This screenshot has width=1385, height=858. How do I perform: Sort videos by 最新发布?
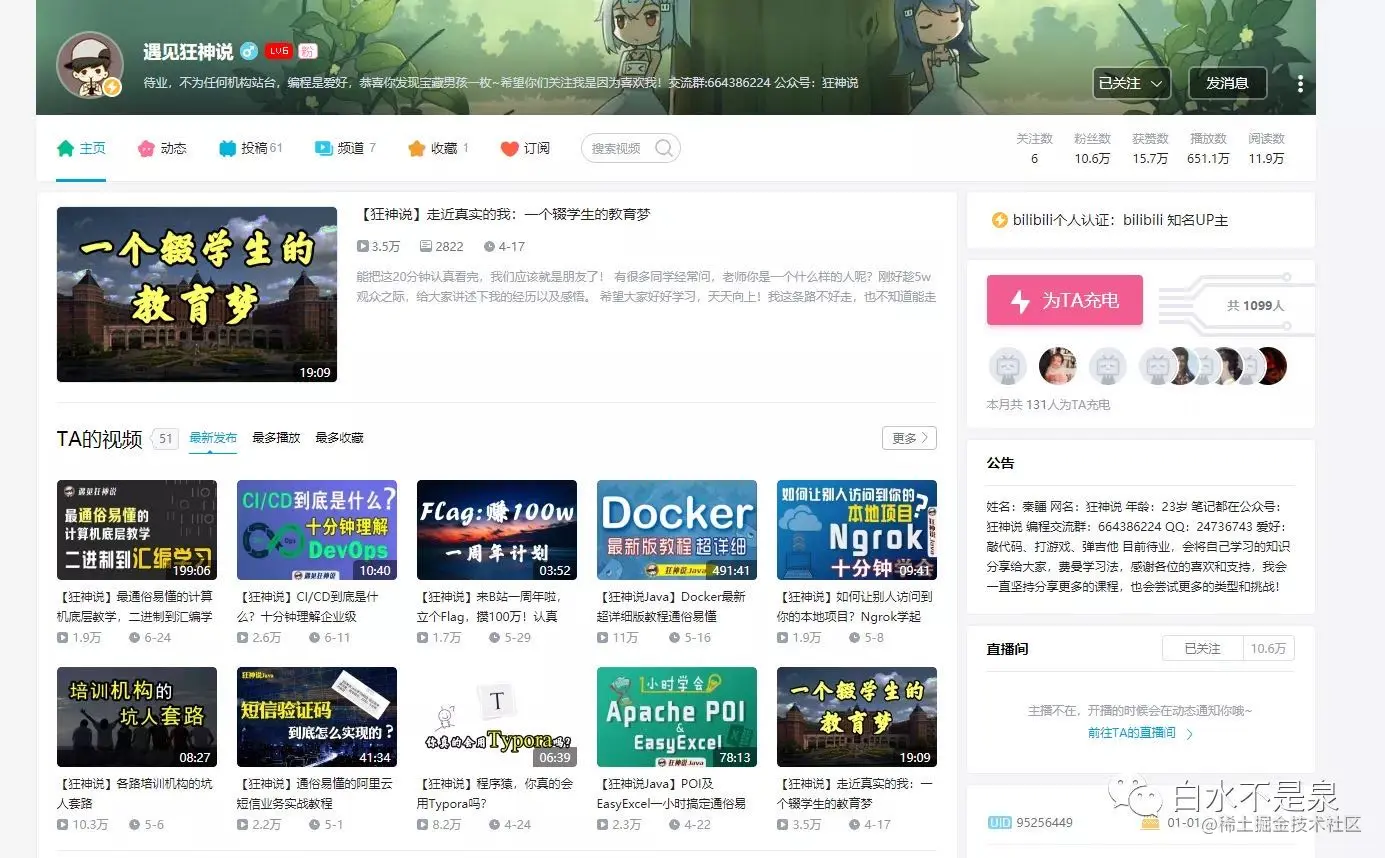point(213,438)
